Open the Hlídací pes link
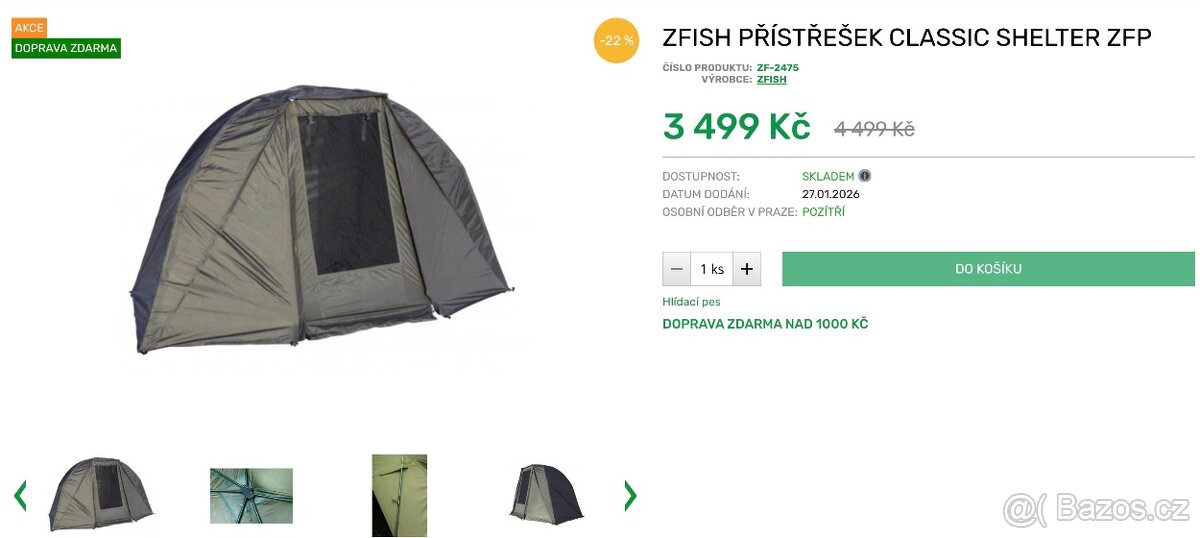This screenshot has width=1200, height=538. (691, 301)
